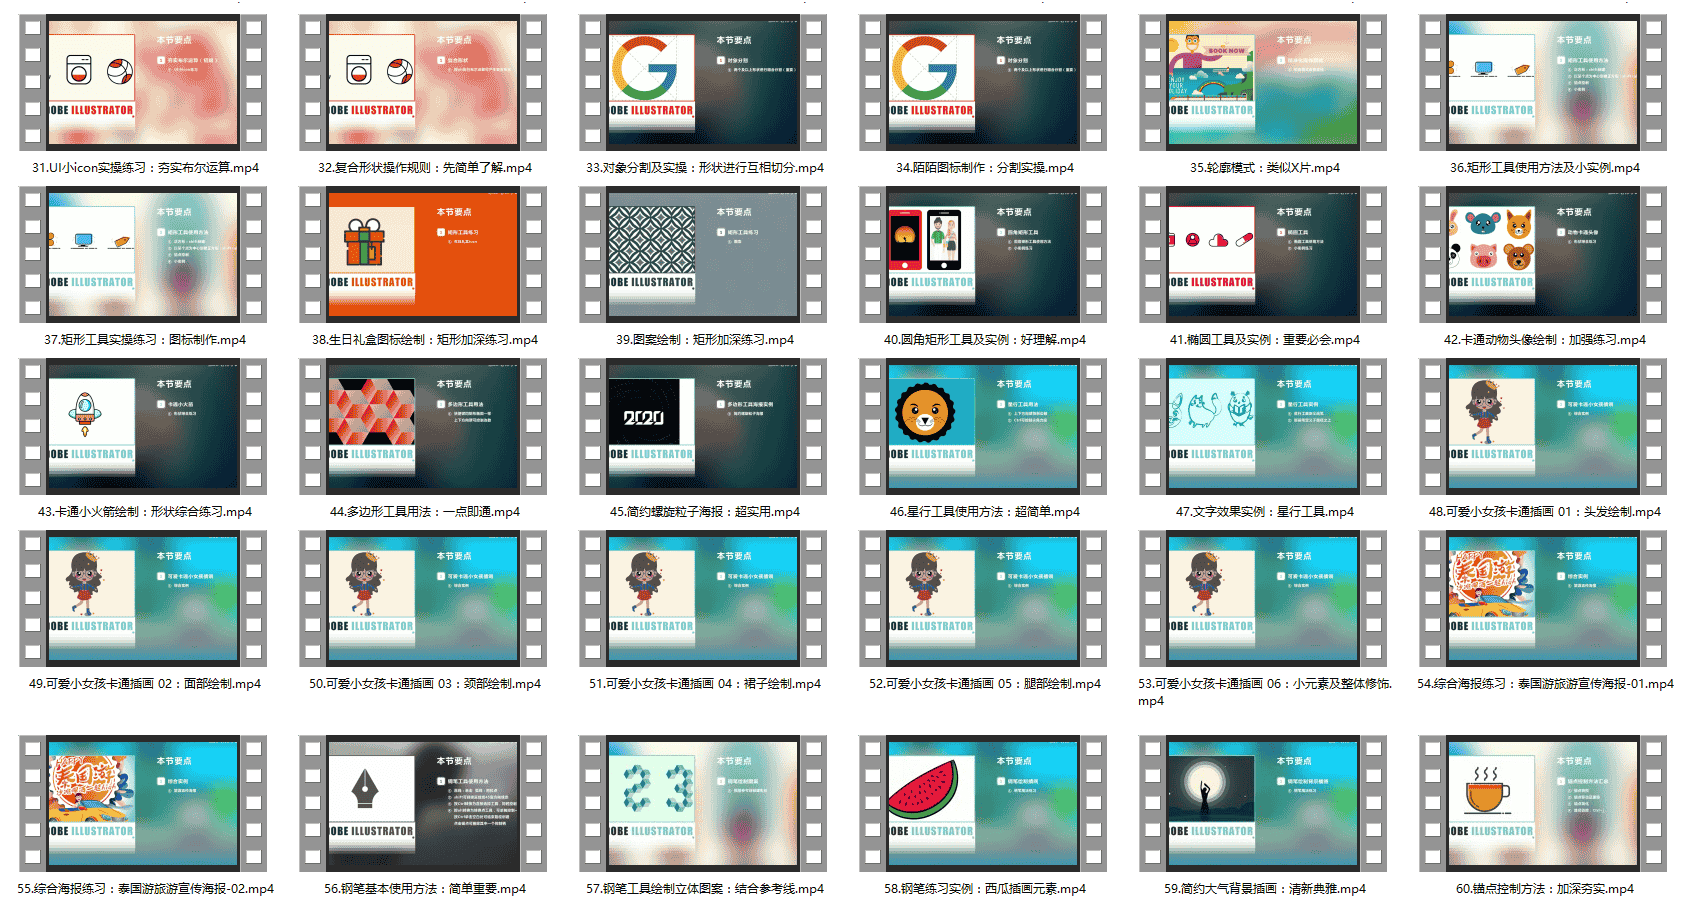The height and width of the screenshot is (904, 1696).
Task: Select thumbnail for 41.椭圆工具及实例
Action: 1263,255
